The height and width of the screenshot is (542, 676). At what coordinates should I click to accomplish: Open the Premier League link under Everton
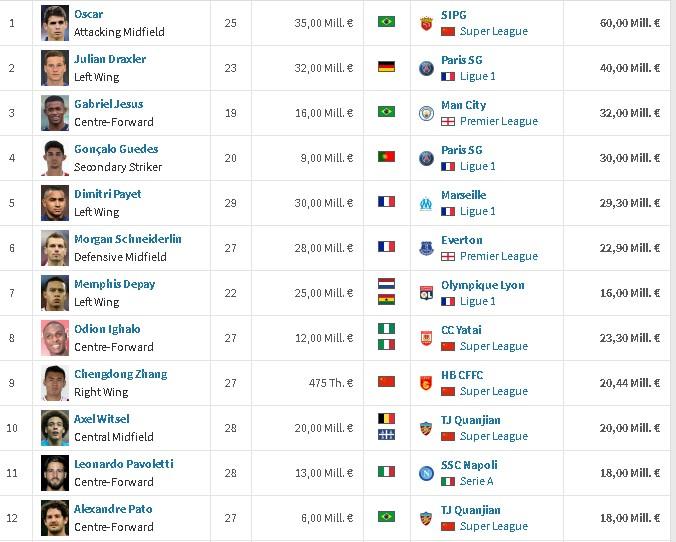[499, 256]
